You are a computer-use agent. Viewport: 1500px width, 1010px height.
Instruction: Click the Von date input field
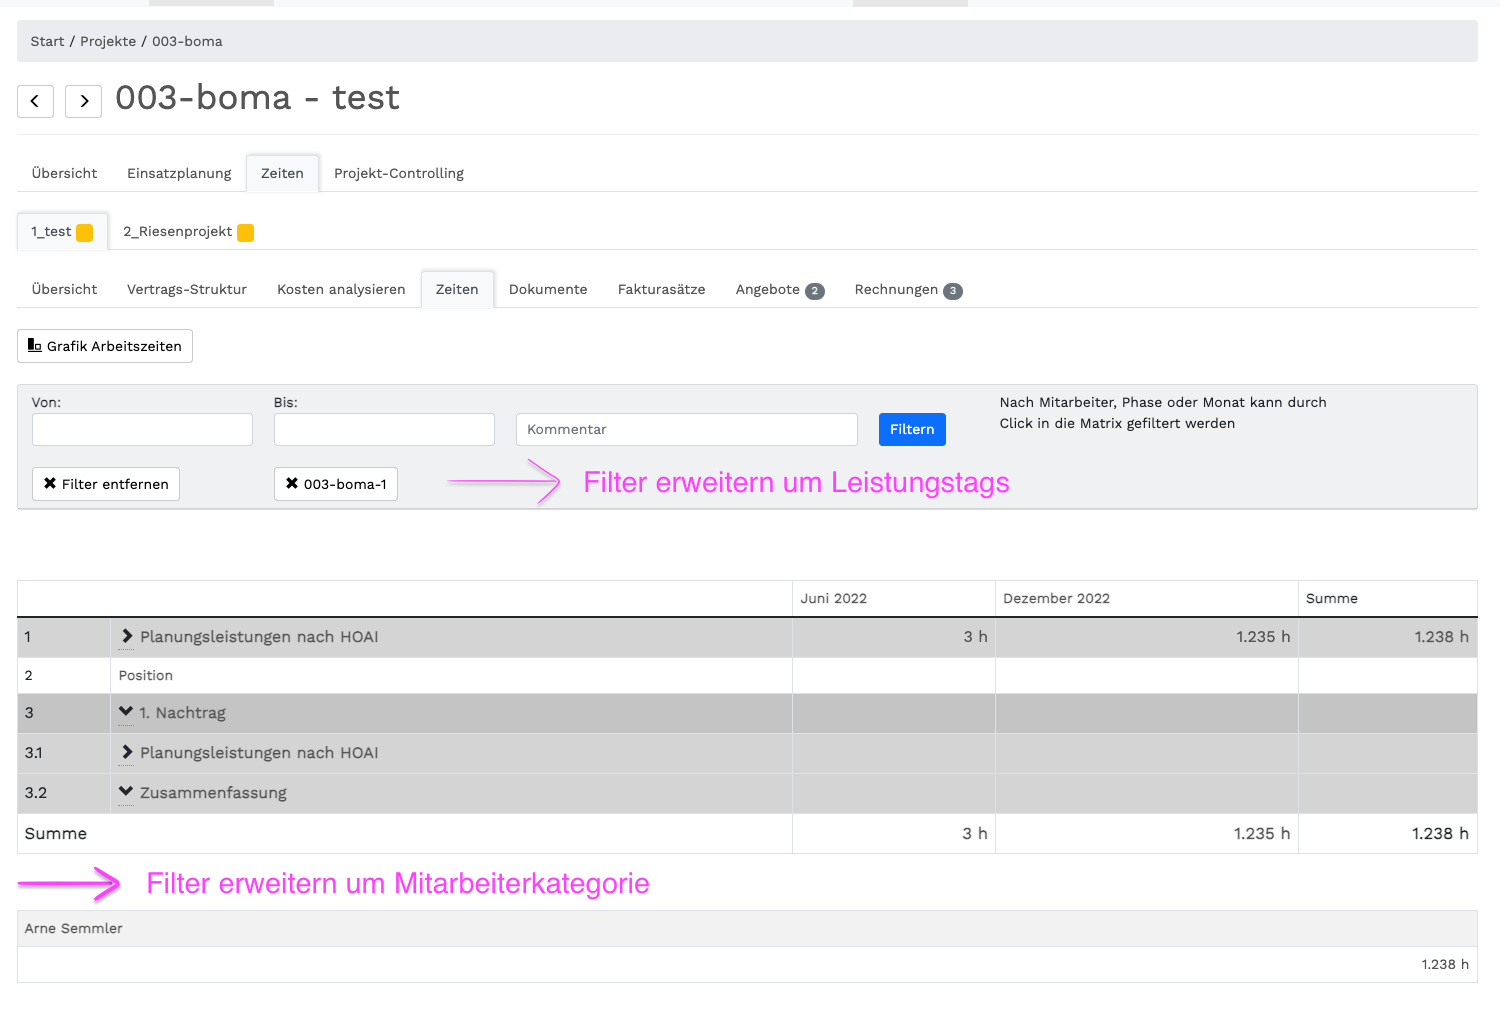pos(142,430)
